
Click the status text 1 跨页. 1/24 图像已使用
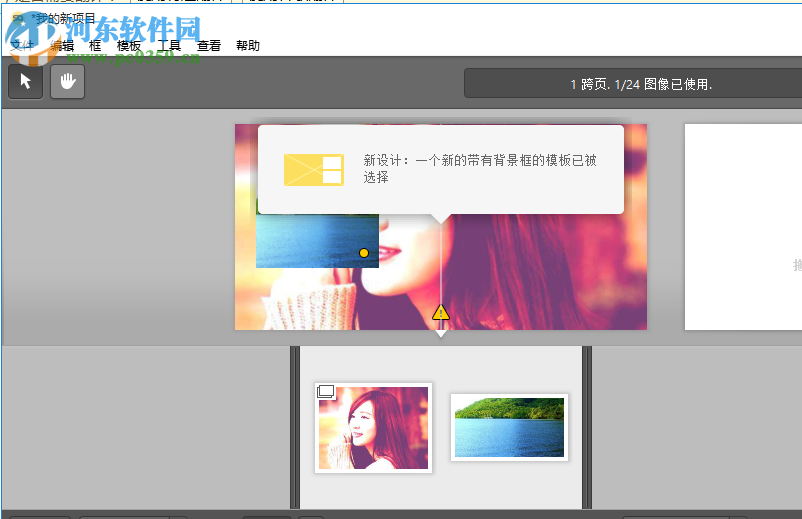(641, 84)
